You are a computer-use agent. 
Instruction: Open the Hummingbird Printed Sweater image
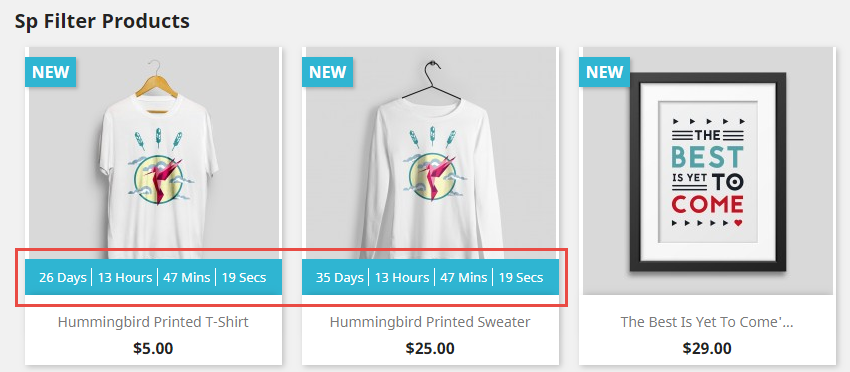pyautogui.click(x=430, y=153)
